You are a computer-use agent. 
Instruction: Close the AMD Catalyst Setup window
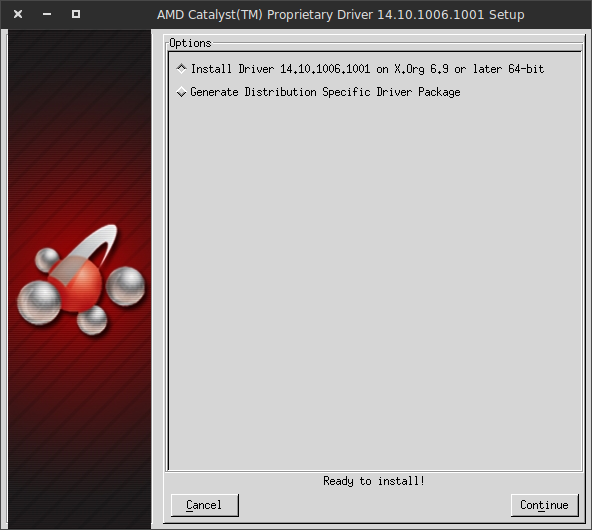[x=18, y=14]
